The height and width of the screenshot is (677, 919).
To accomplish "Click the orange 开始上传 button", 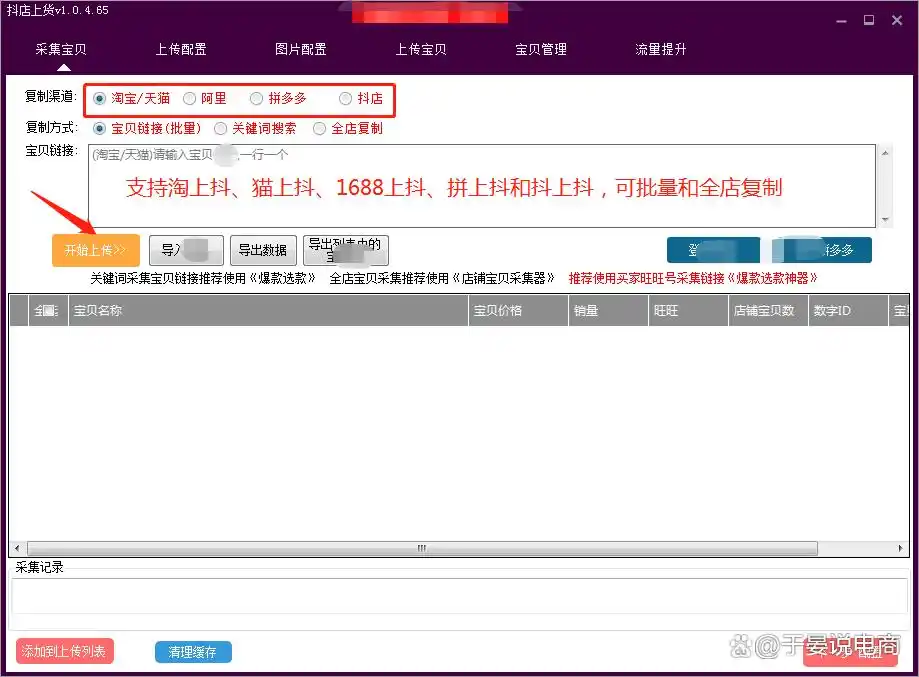I will click(x=95, y=250).
